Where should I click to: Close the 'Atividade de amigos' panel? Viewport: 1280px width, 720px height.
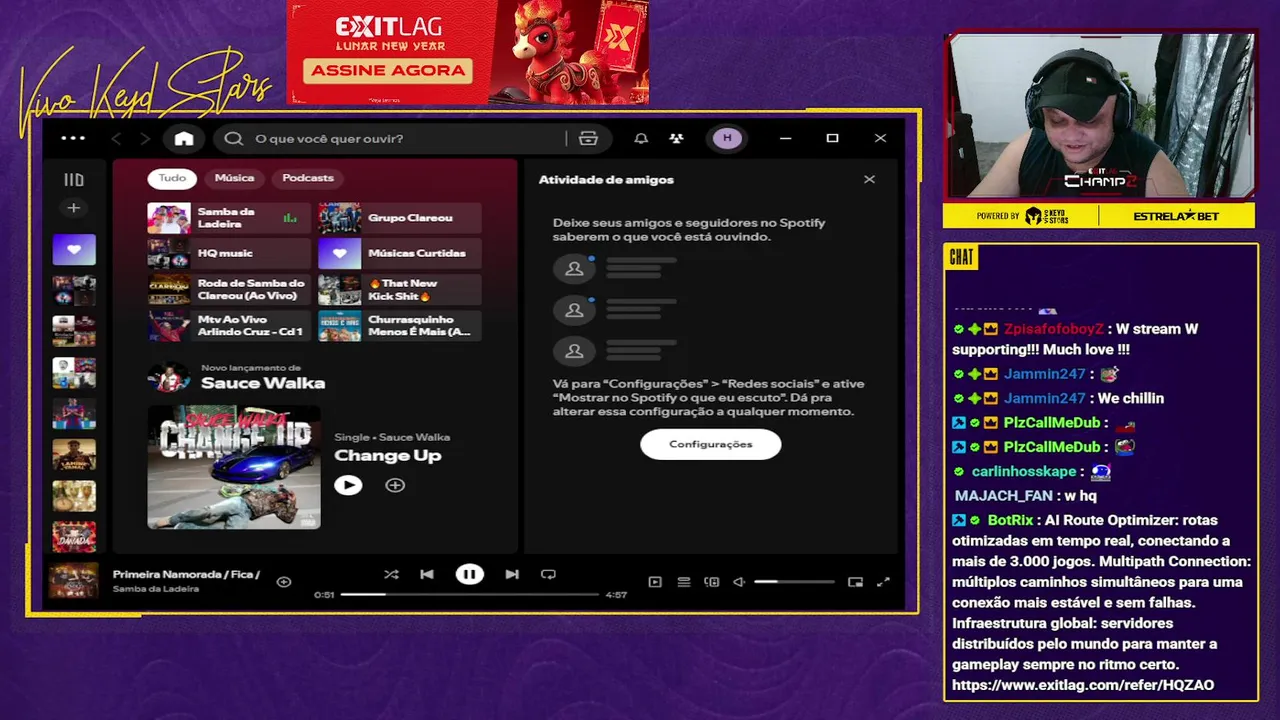(x=869, y=179)
